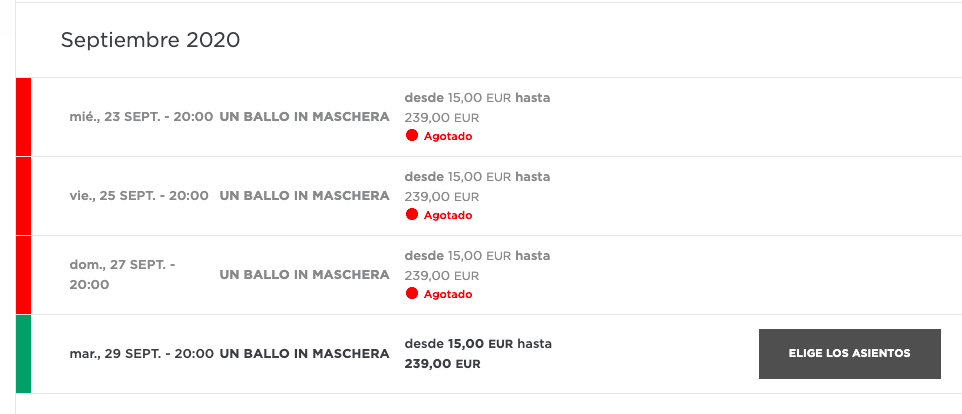The width and height of the screenshot is (962, 414).
Task: Open Un Ballo in Maschera on 27 Sept.
Action: pyautogui.click(x=304, y=275)
